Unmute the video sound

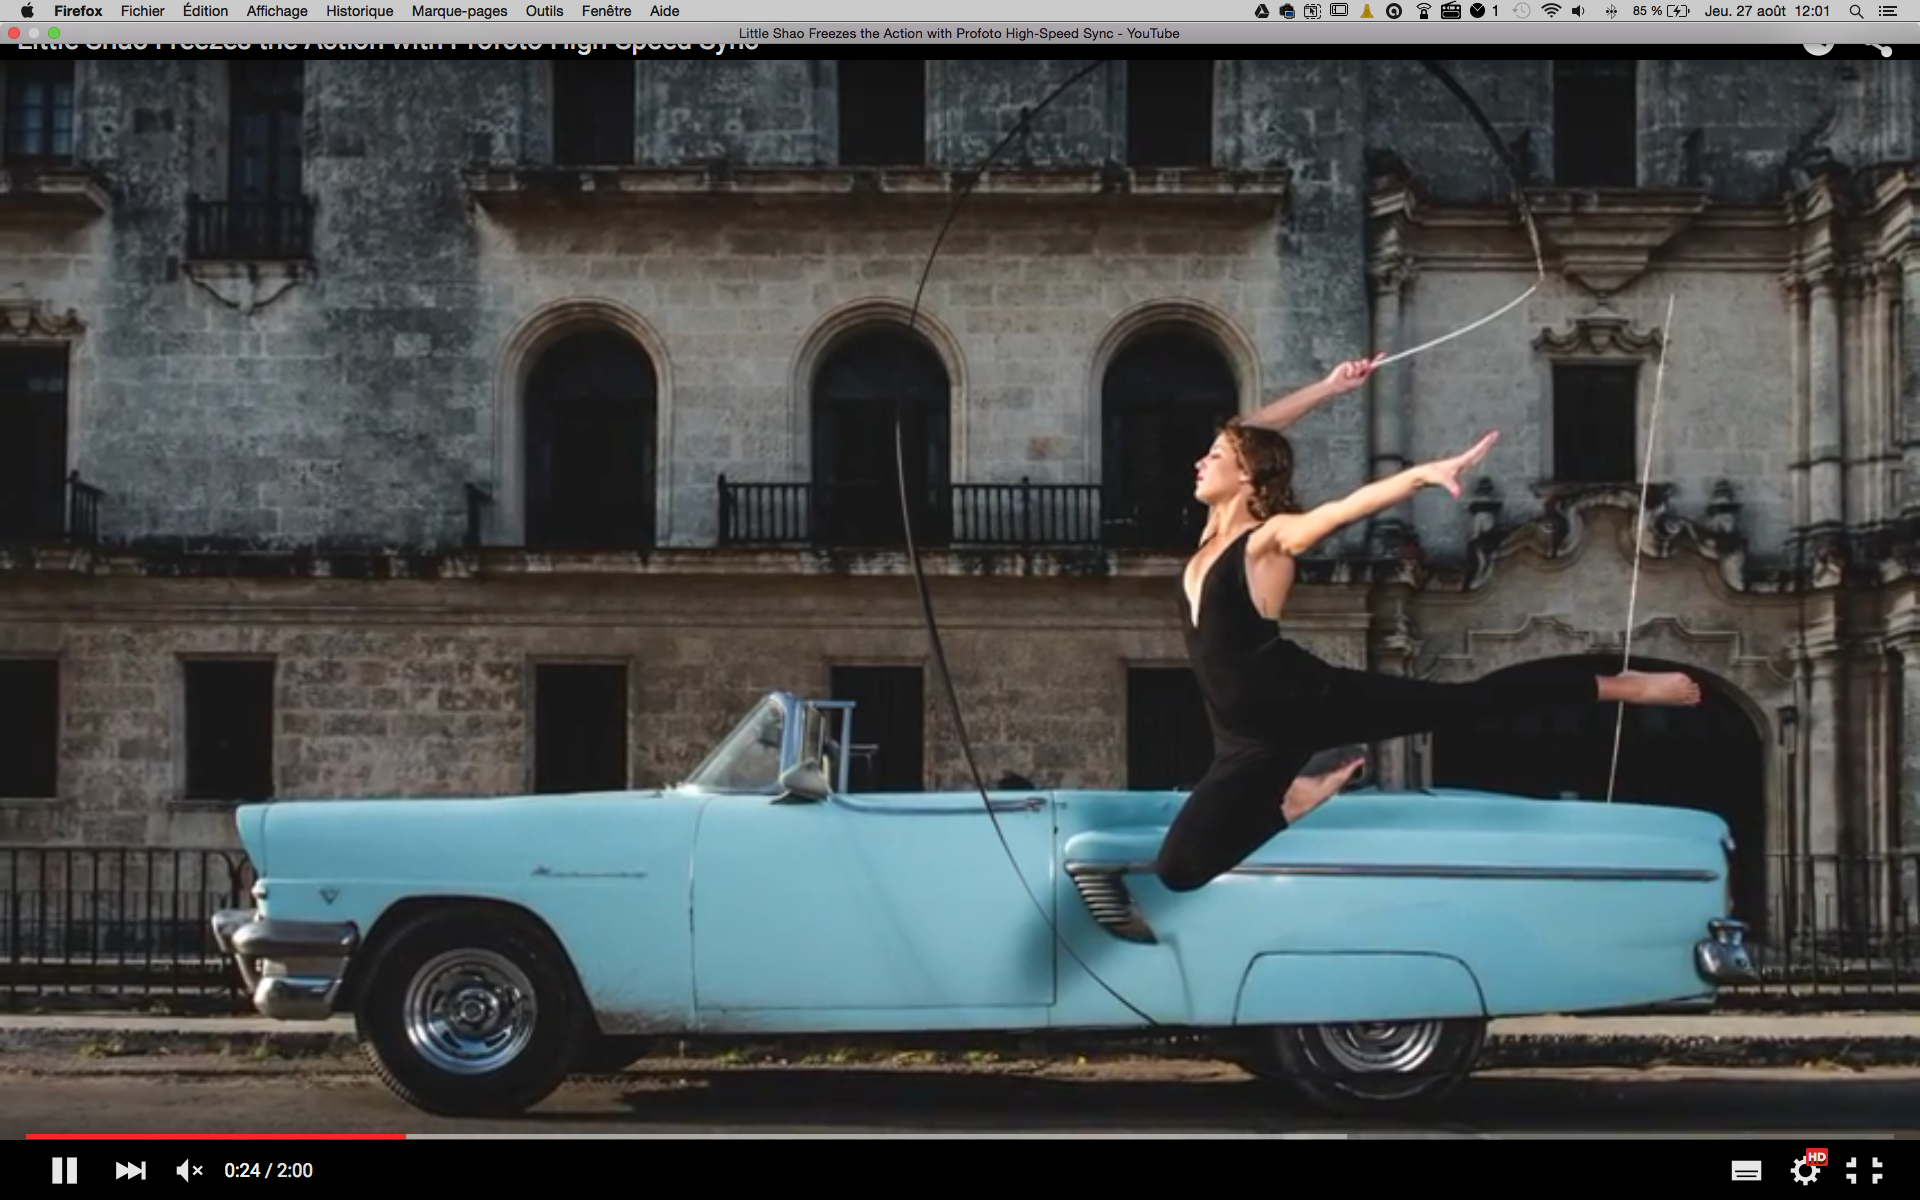[x=189, y=1170]
